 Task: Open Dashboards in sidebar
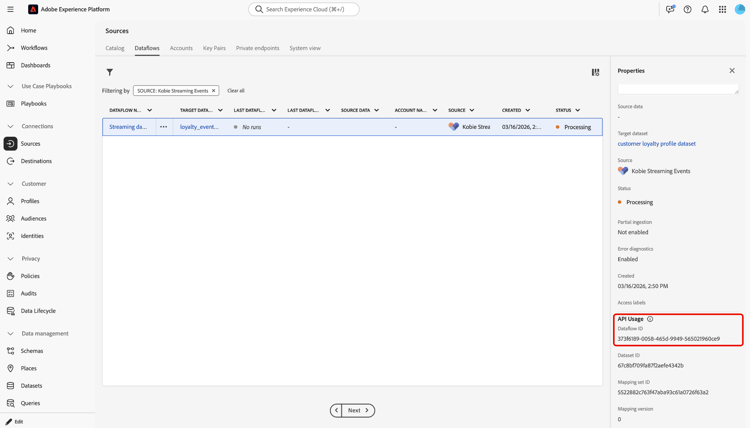35,65
